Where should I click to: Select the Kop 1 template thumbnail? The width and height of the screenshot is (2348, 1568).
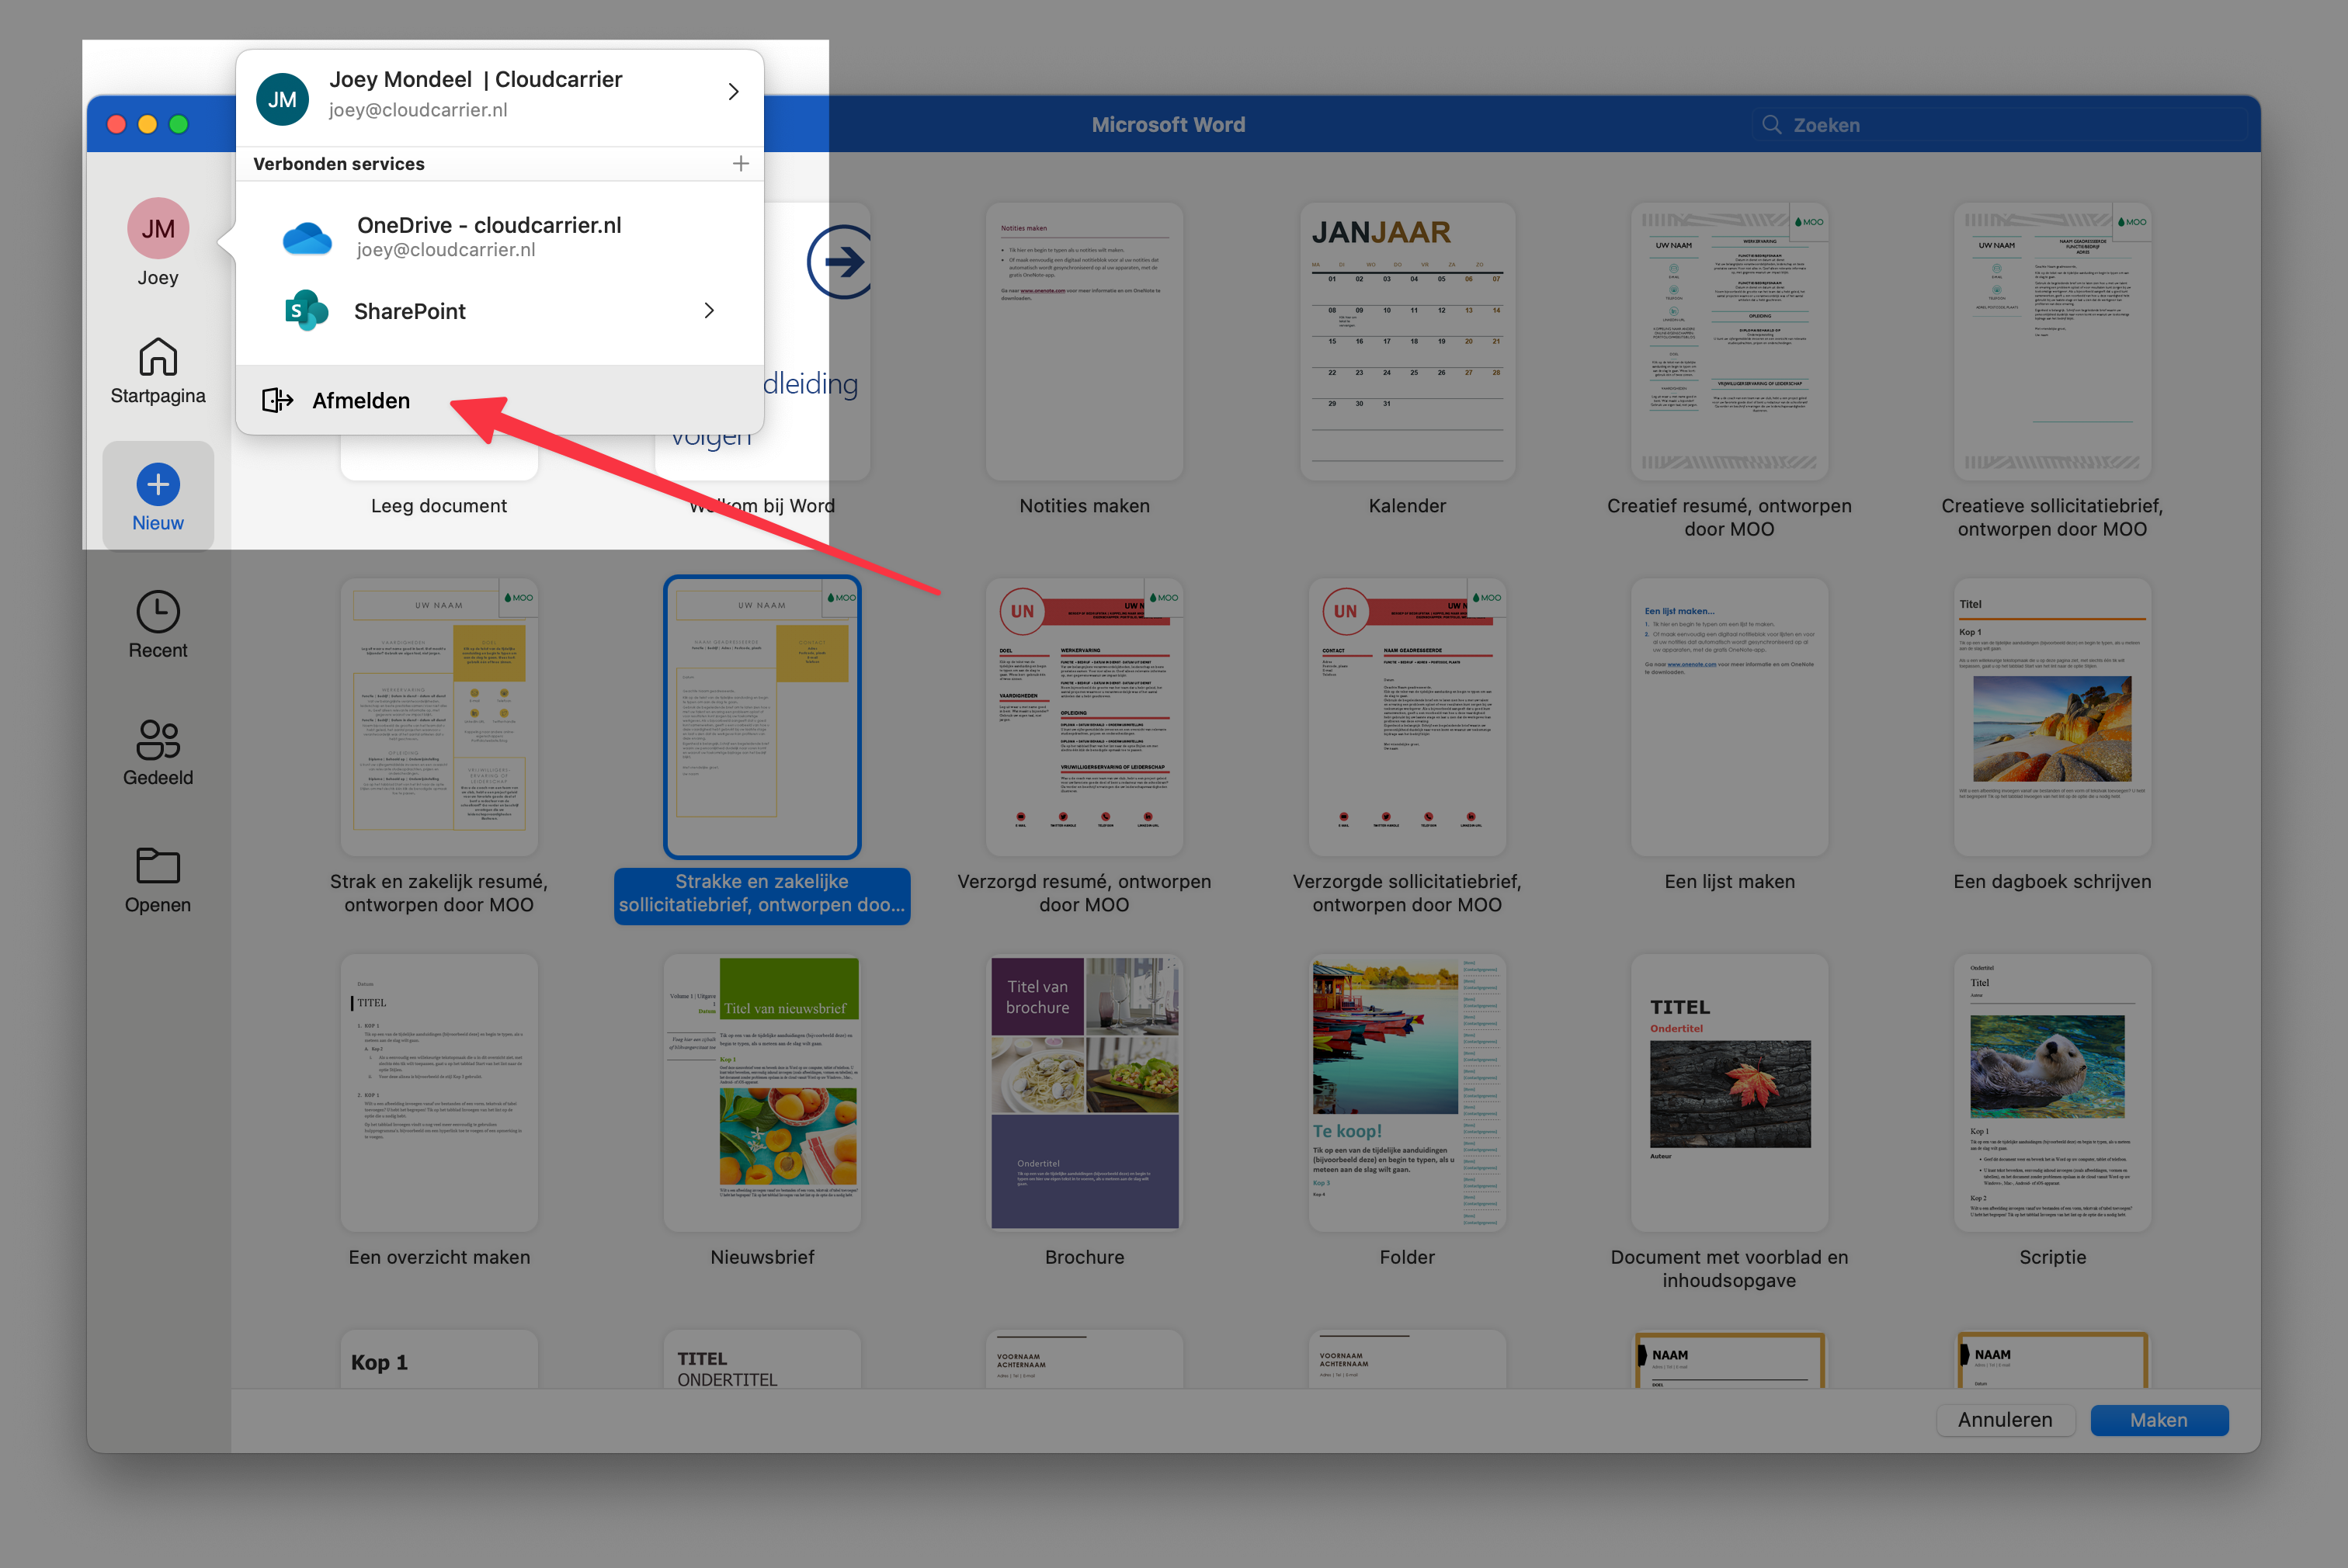439,1359
